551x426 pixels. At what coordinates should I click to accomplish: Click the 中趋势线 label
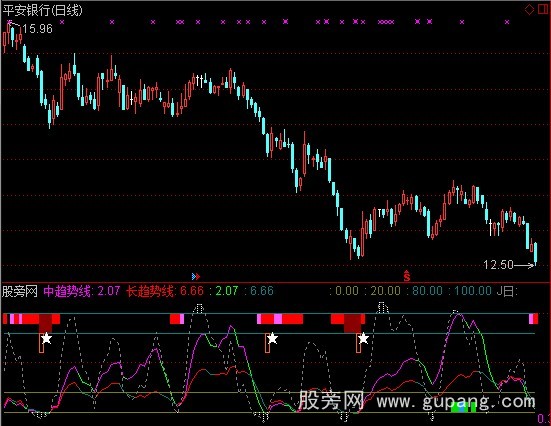click(x=67, y=291)
